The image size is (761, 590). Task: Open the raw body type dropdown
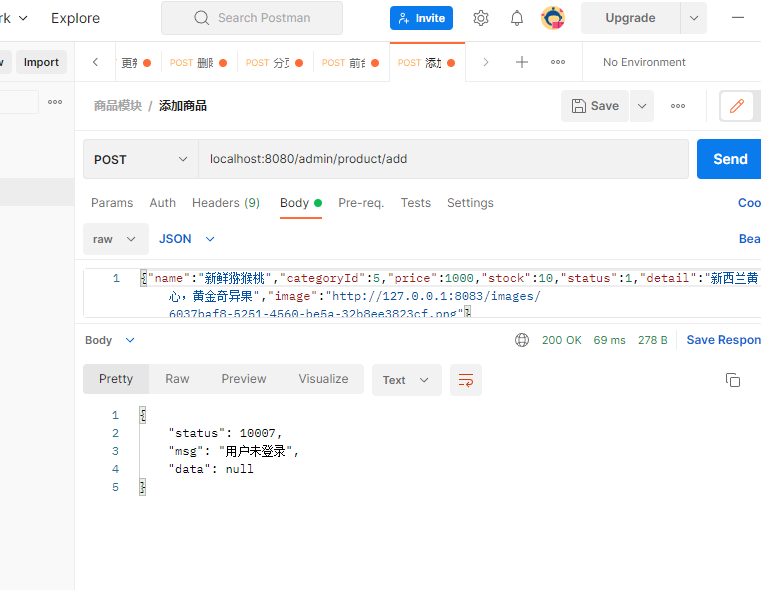116,239
